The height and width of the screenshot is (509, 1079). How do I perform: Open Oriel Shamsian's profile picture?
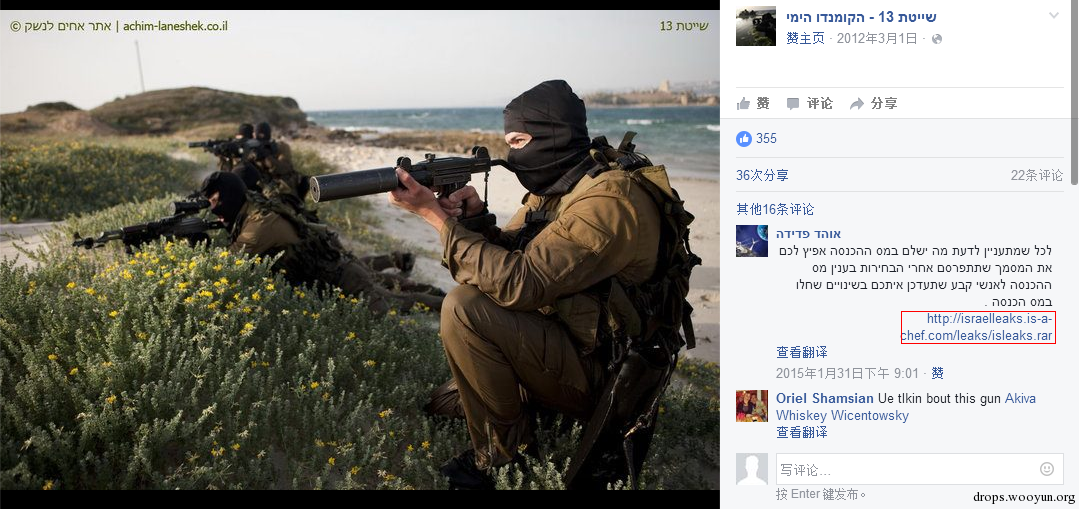tap(751, 406)
